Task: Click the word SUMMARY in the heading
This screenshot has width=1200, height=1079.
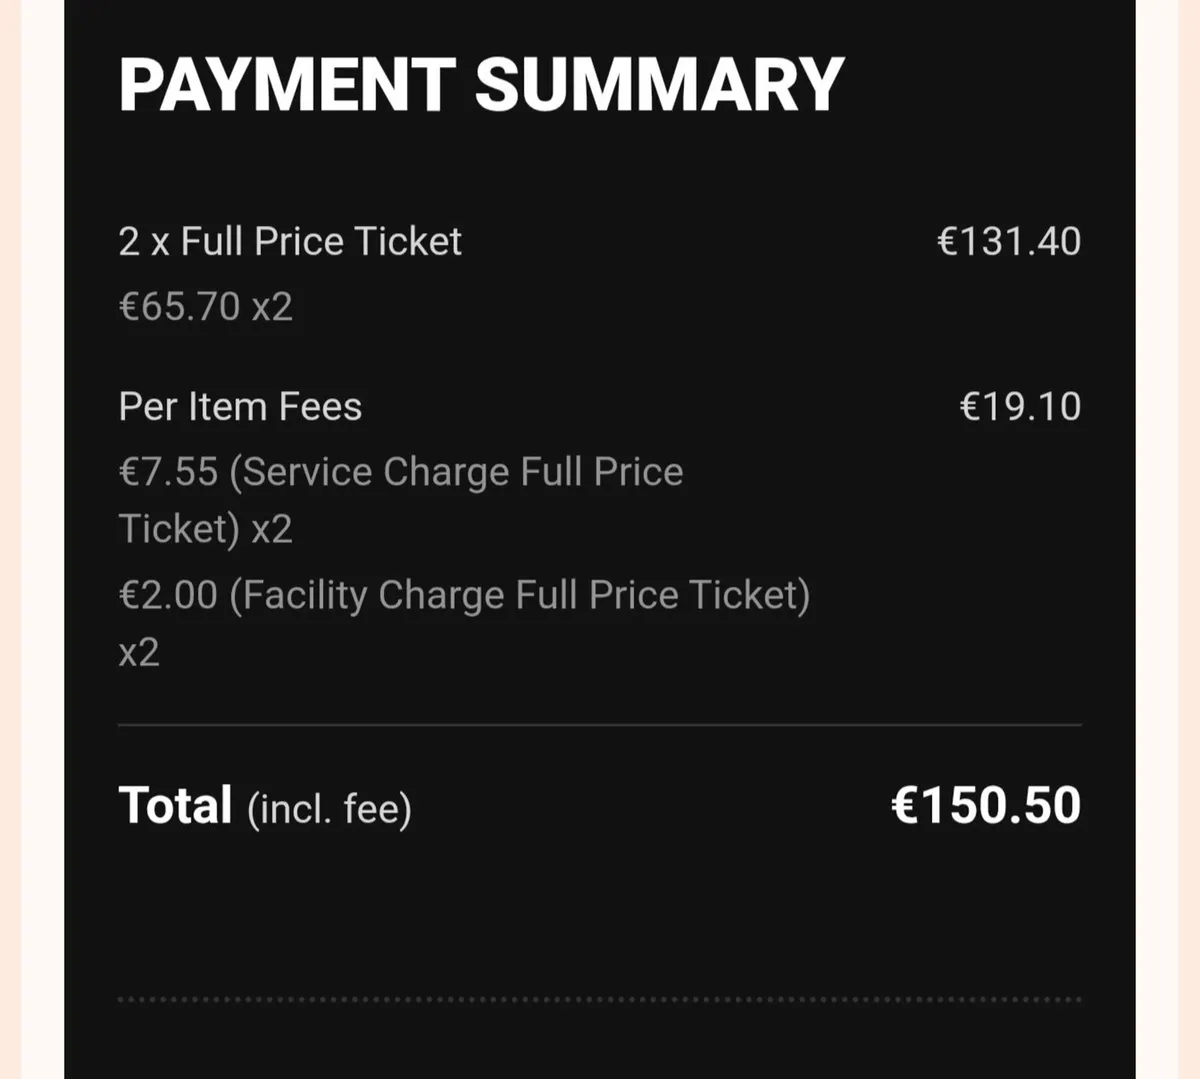Action: click(x=660, y=84)
